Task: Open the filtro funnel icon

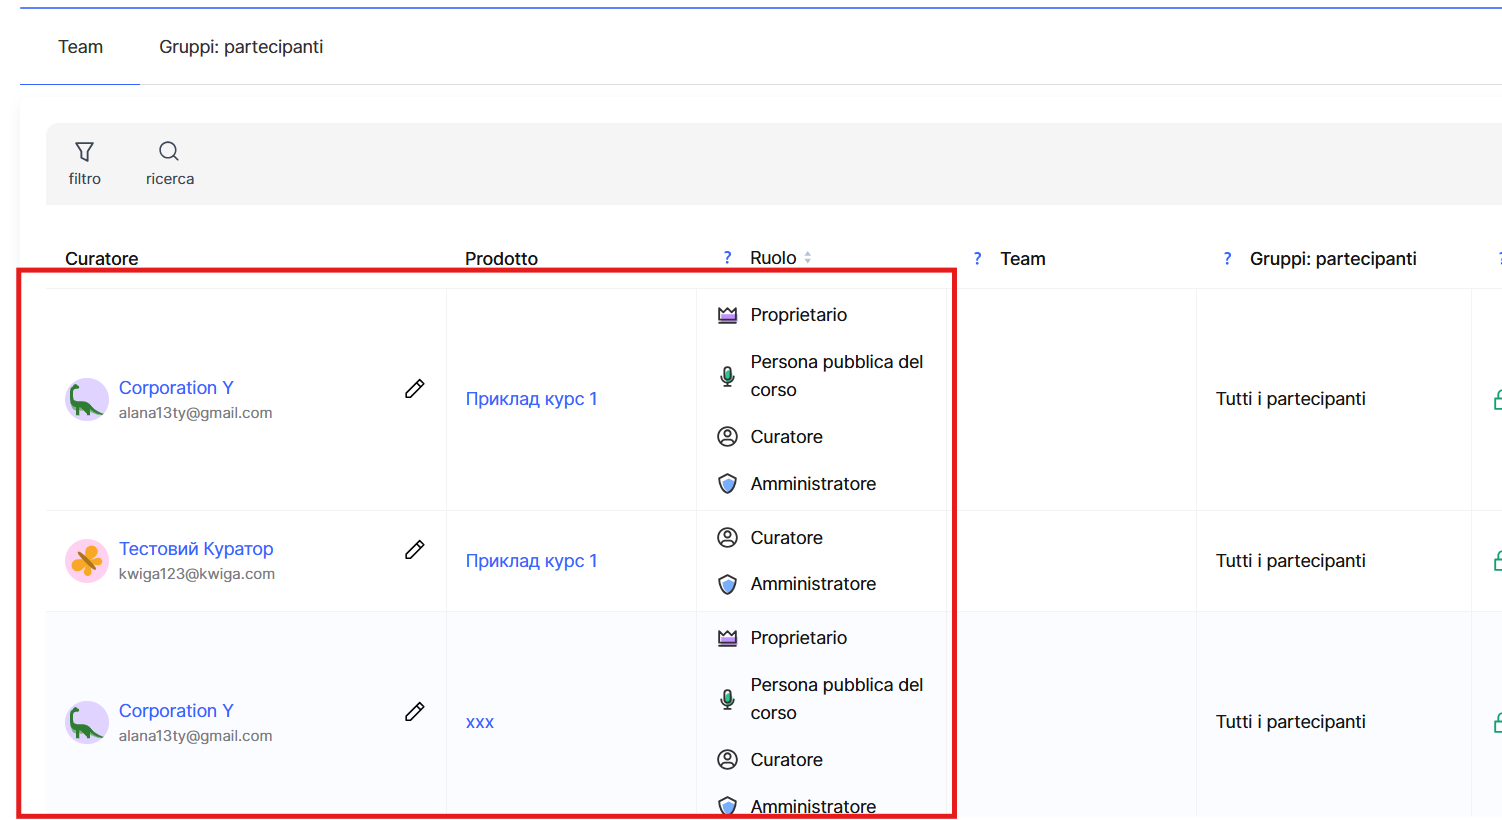Action: pyautogui.click(x=84, y=152)
